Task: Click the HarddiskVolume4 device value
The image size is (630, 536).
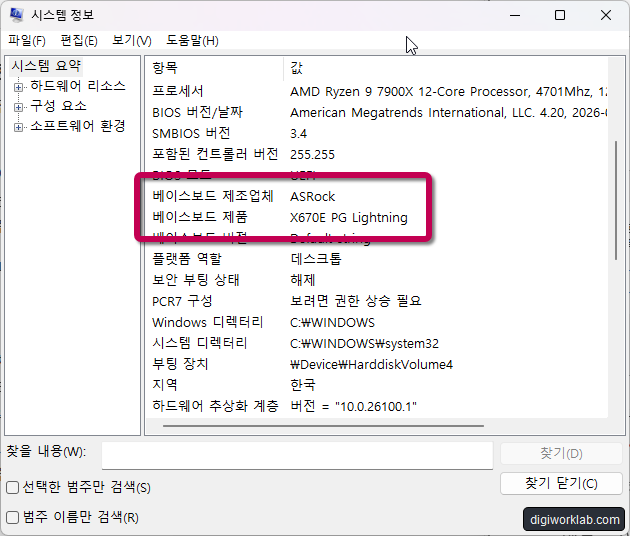Action: (371, 364)
